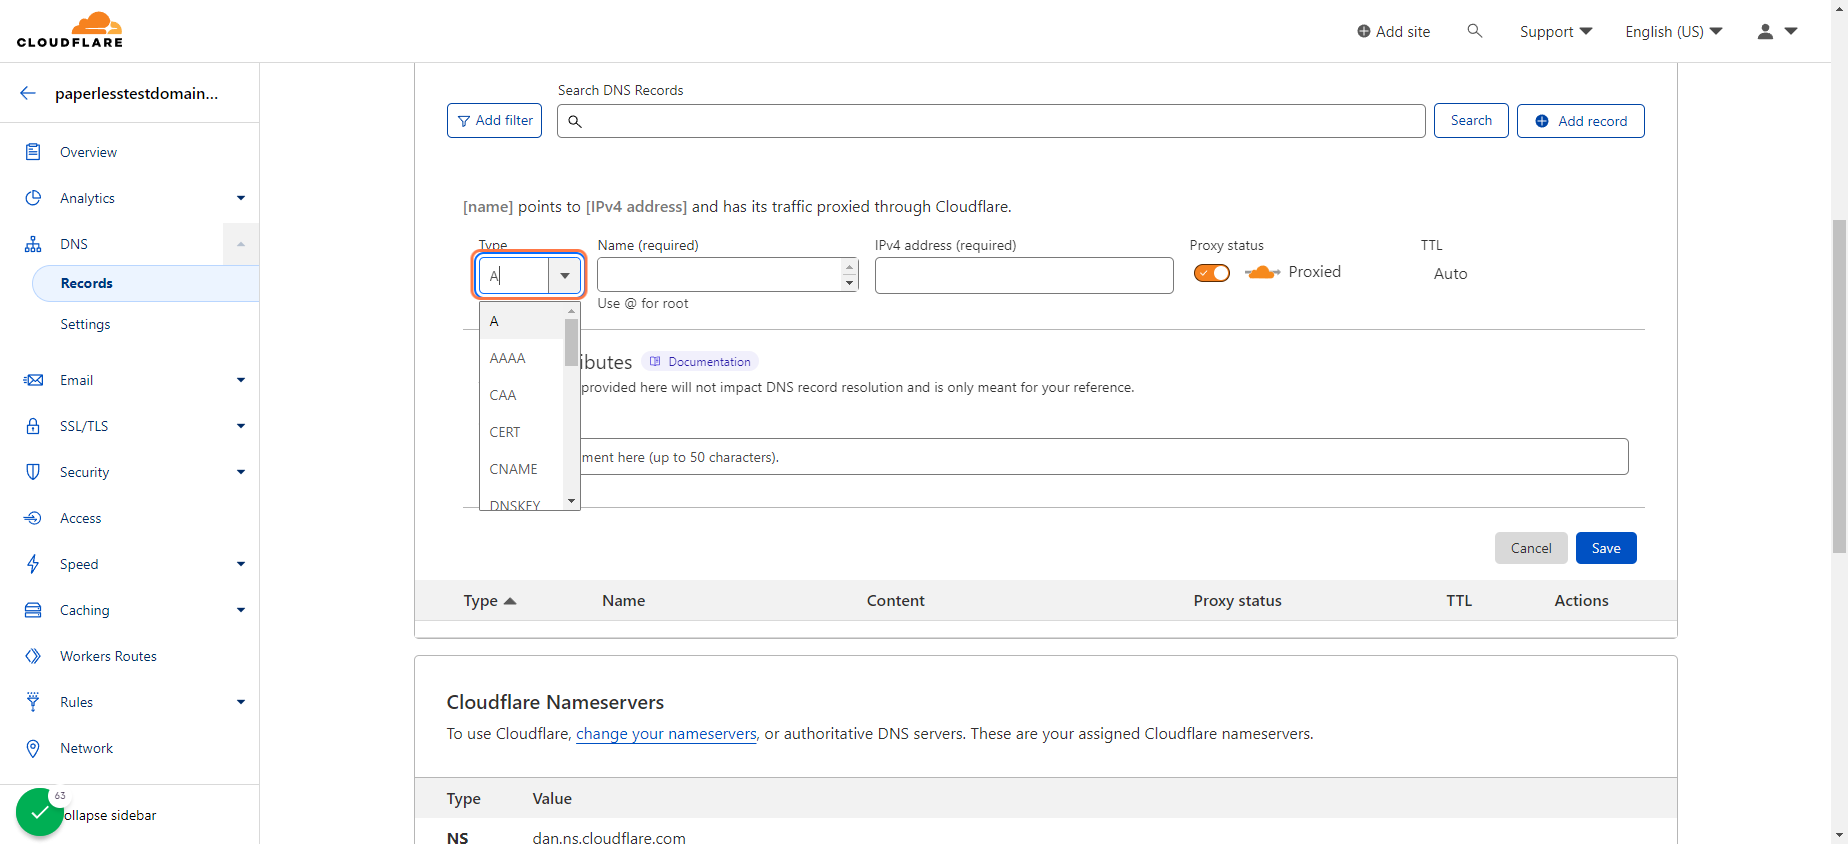Viewport: 1848px width, 844px height.
Task: Click the green checkmark badge
Action: click(40, 812)
